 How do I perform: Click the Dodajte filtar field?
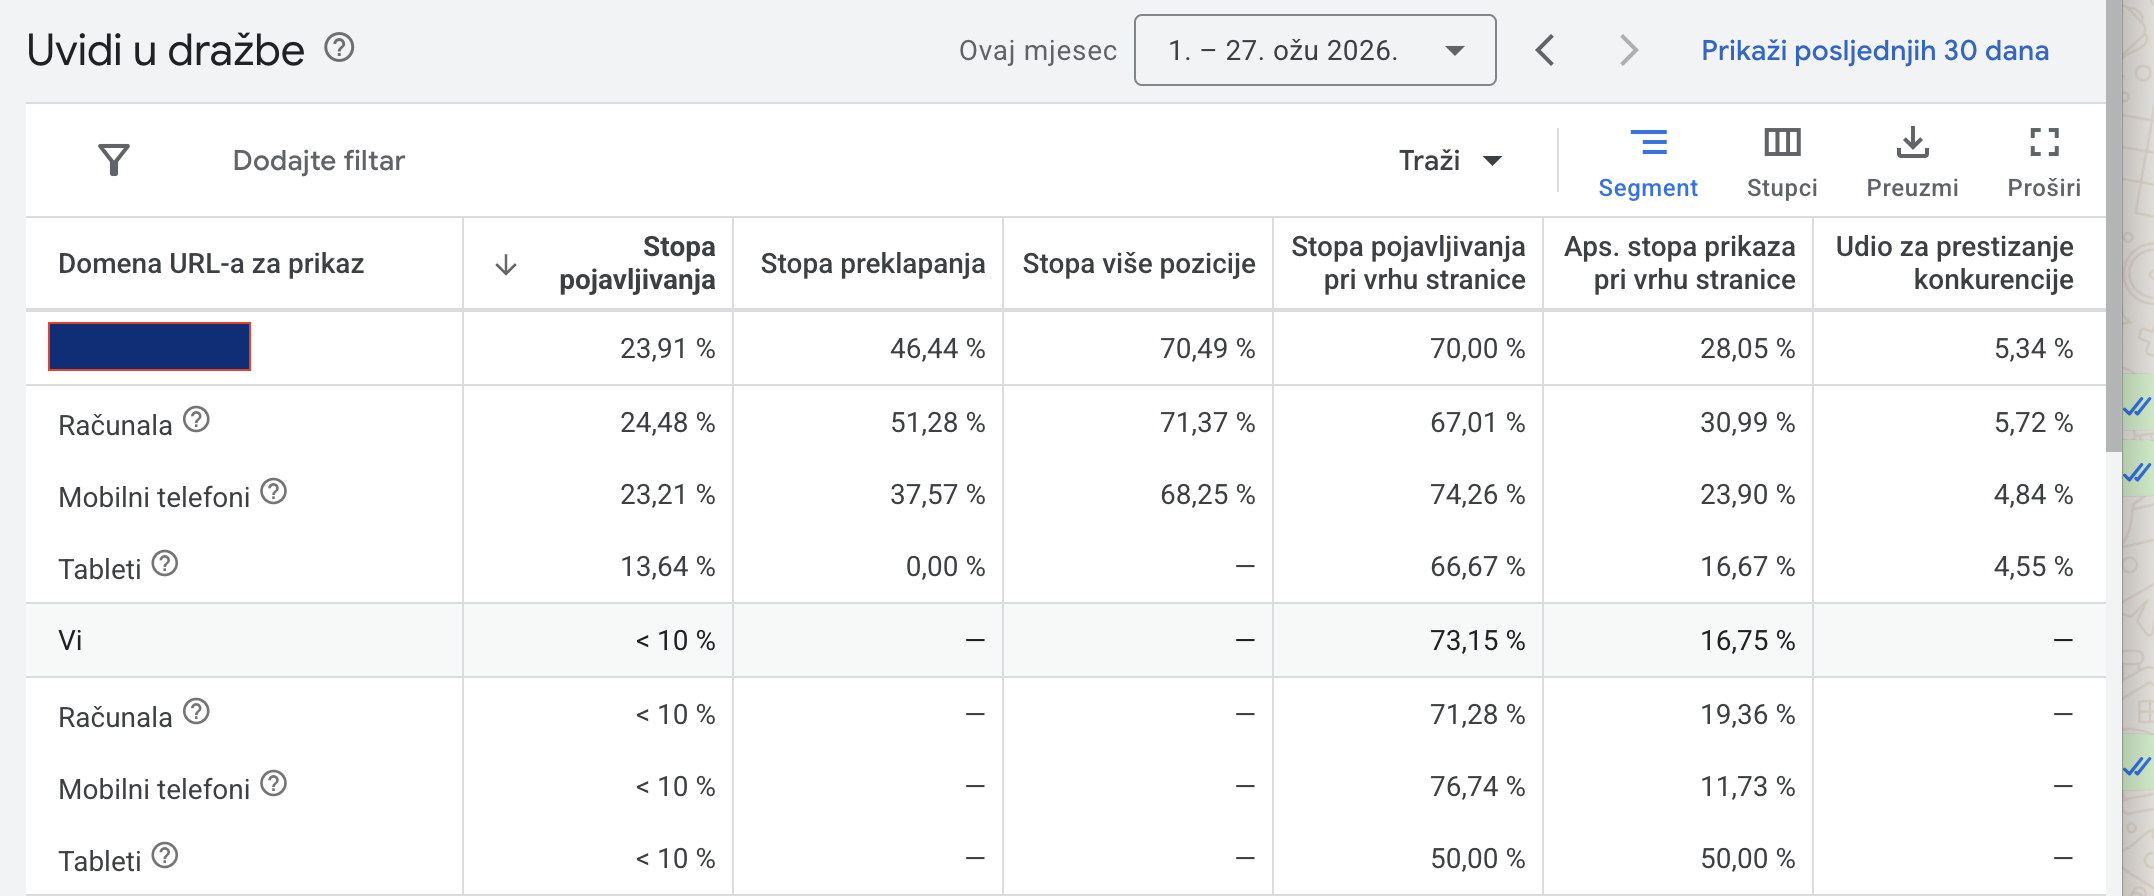click(x=319, y=161)
